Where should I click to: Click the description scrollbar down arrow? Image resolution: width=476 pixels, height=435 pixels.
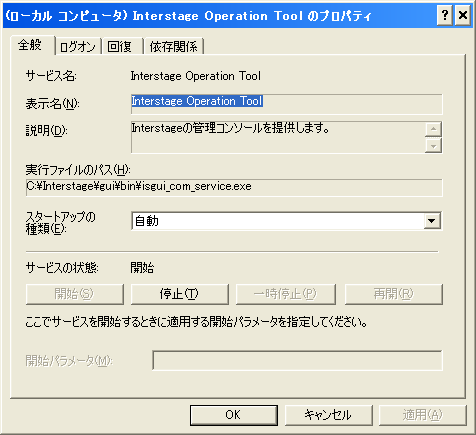(433, 145)
